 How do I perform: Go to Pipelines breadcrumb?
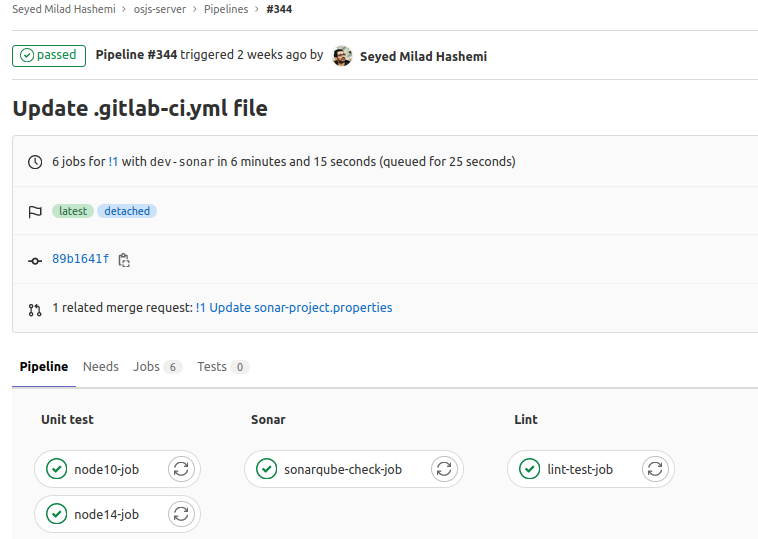coord(226,9)
